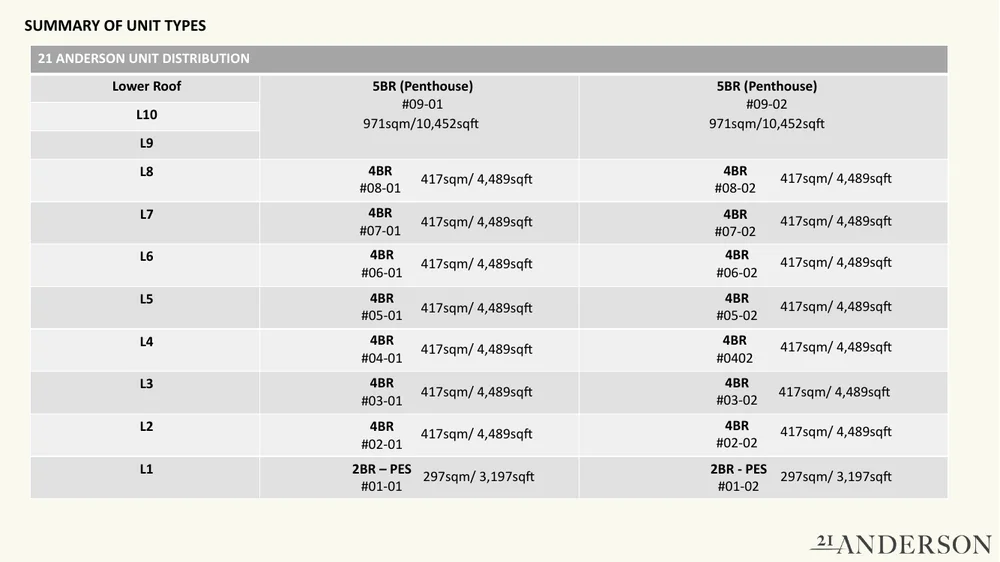Click the L9 level label
1000x562 pixels.
(x=146, y=143)
